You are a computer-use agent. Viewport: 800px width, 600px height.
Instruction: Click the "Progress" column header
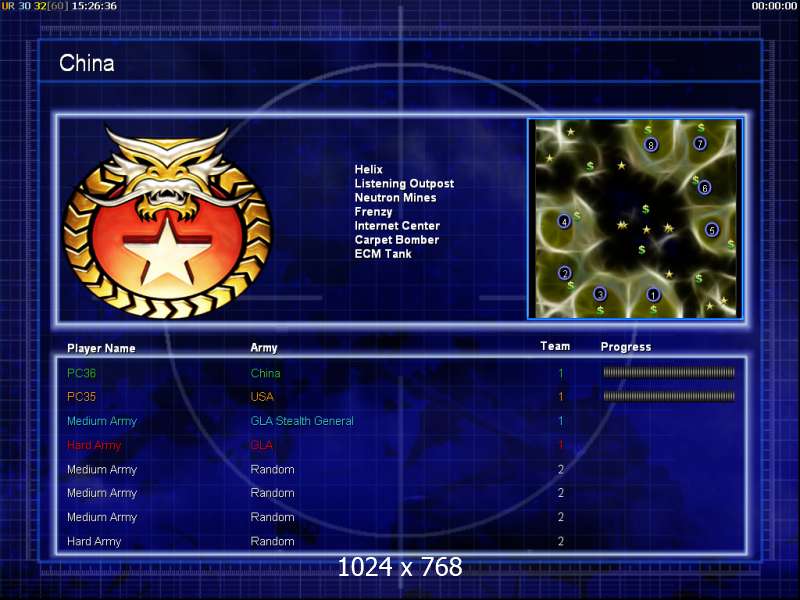(626, 347)
